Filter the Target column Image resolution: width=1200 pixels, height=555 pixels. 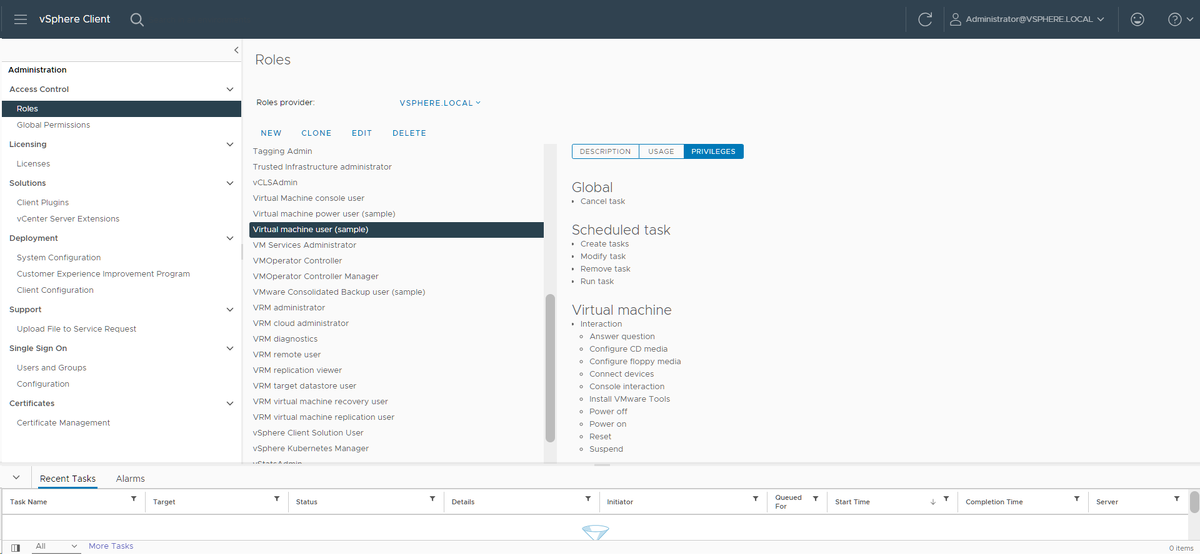pyautogui.click(x=277, y=499)
